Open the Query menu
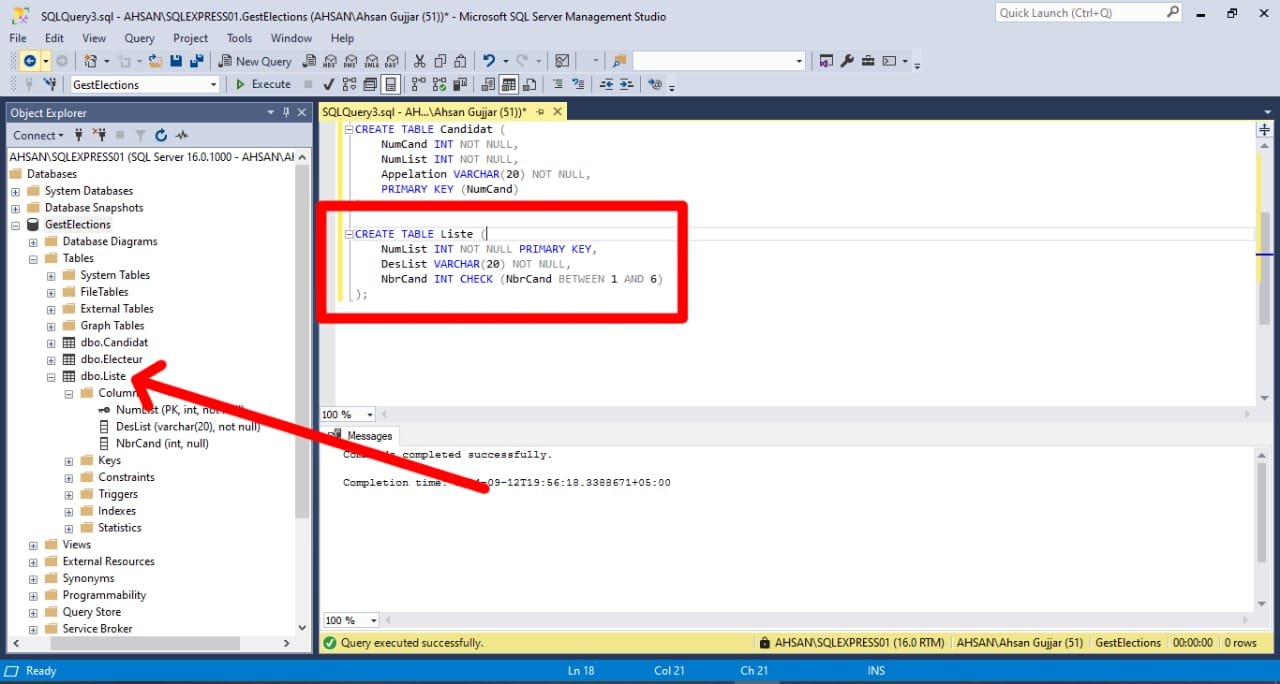 pyautogui.click(x=139, y=38)
